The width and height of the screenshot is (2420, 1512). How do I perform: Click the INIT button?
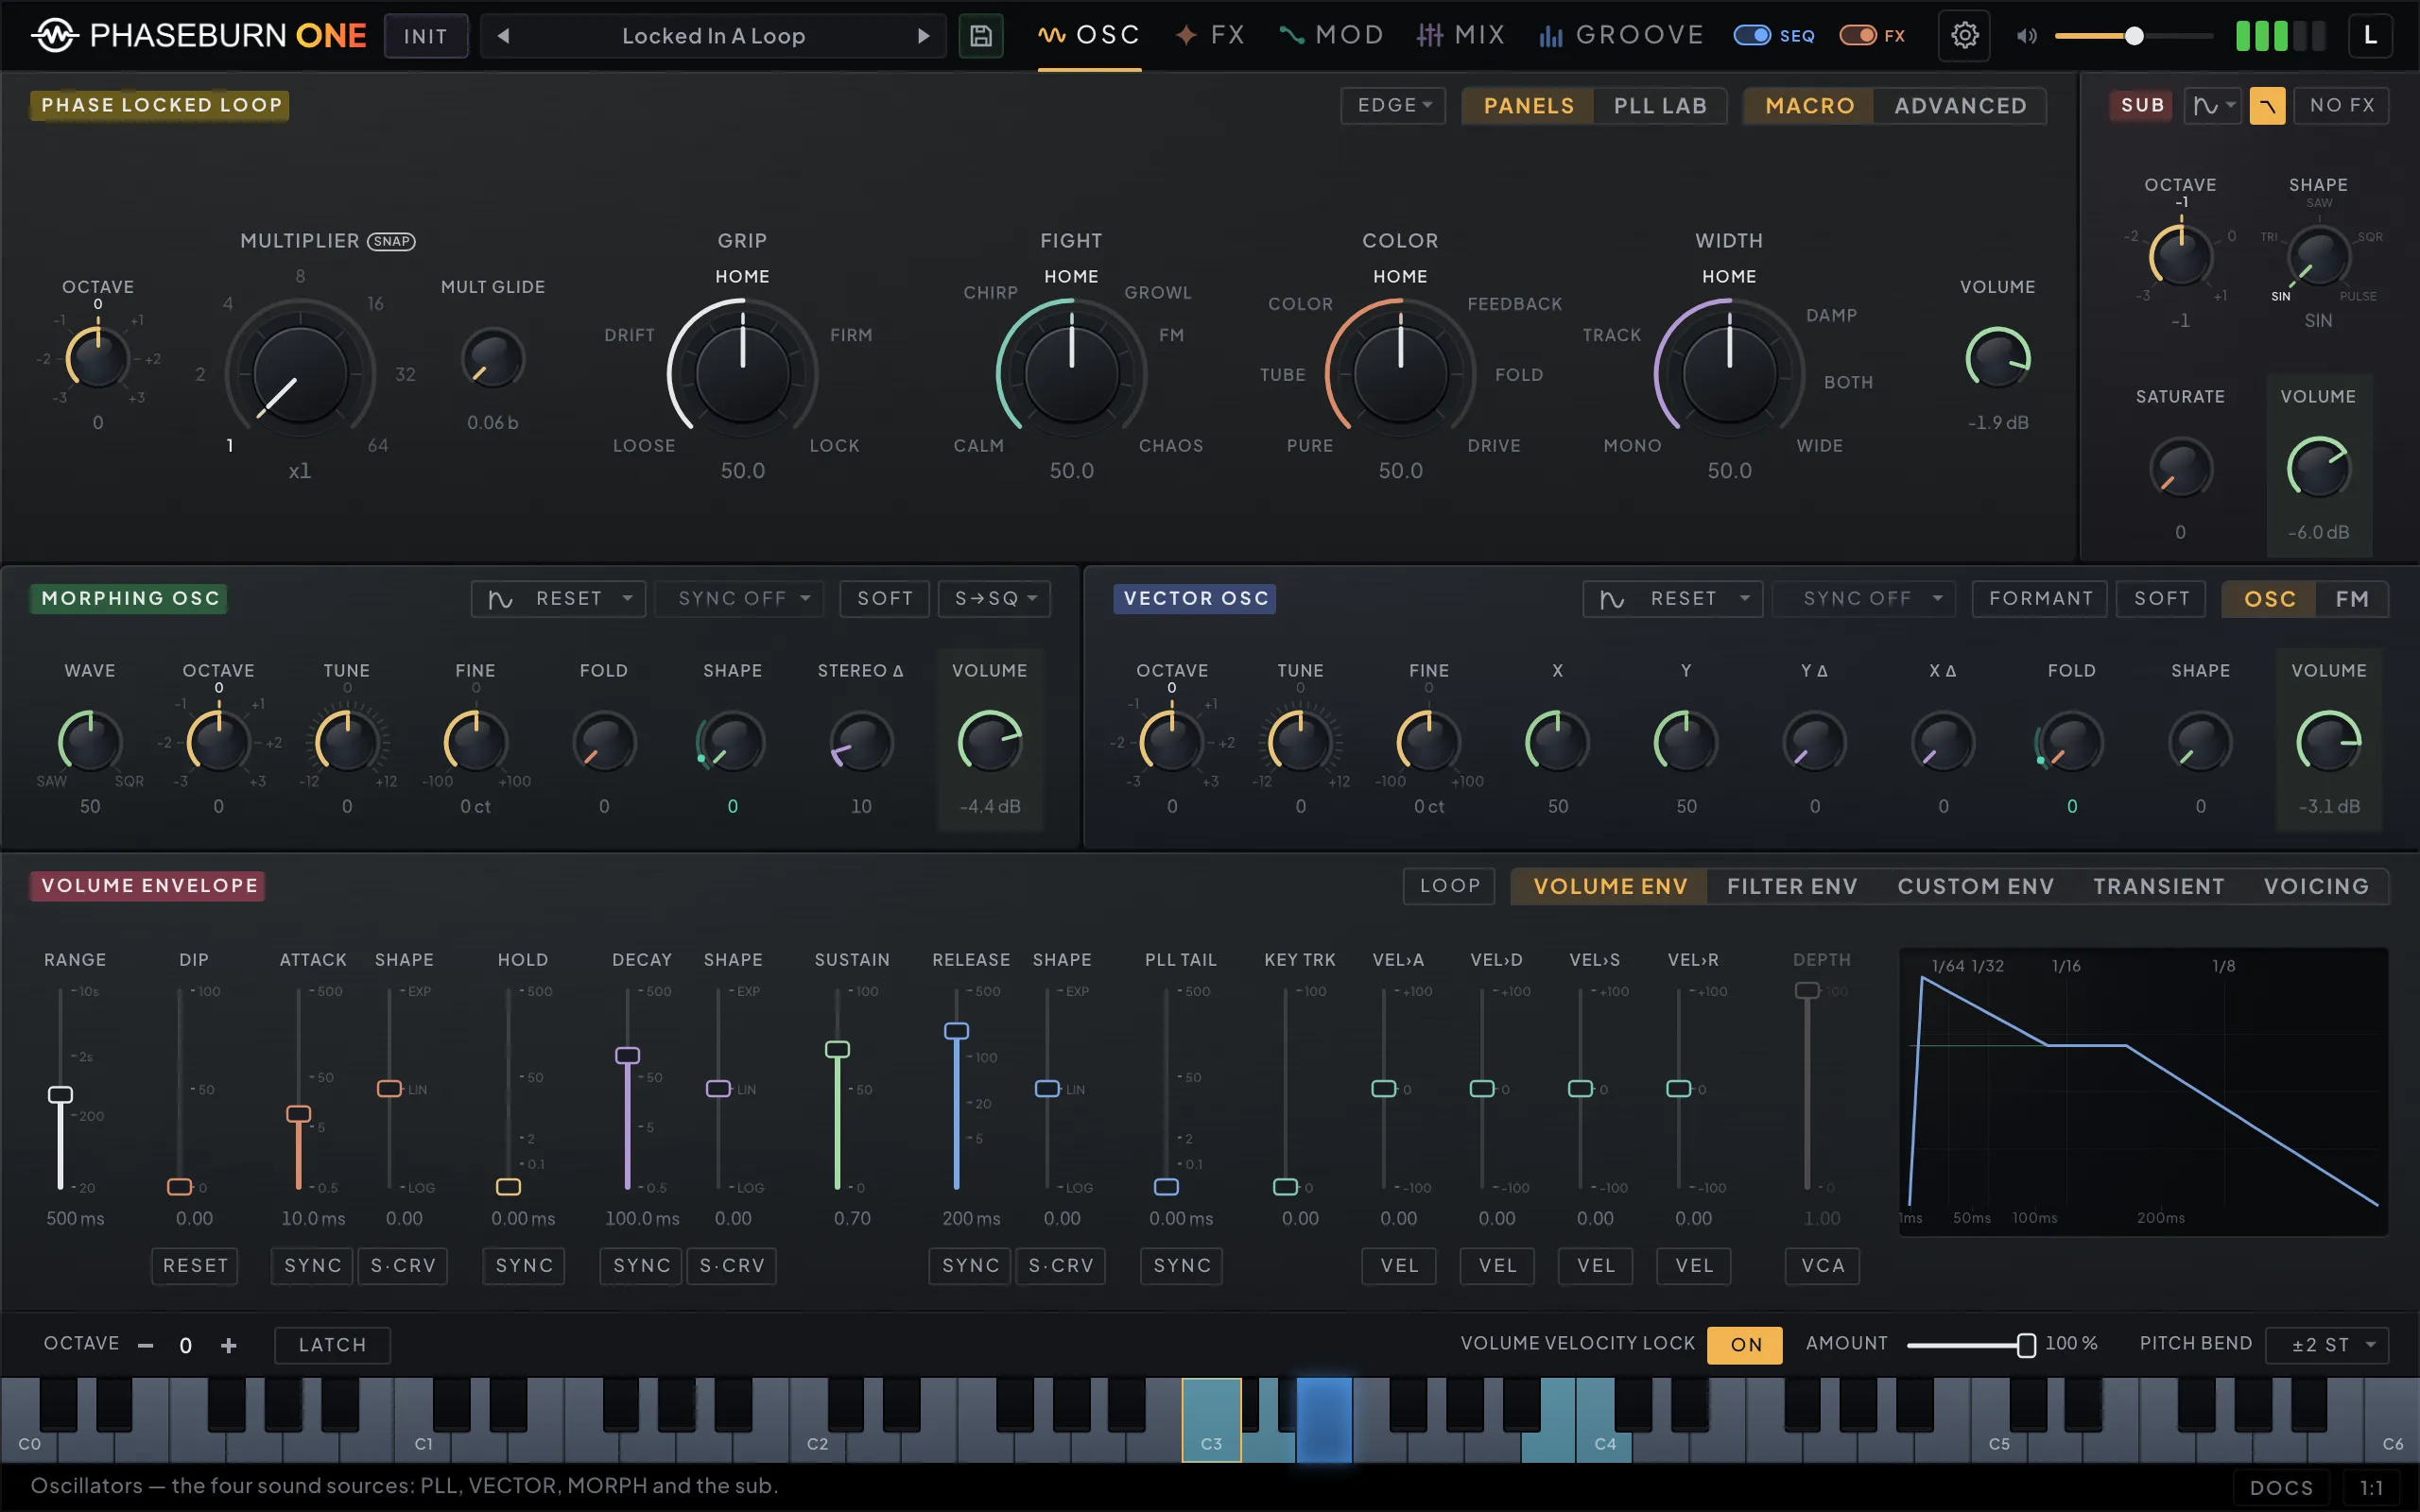point(426,36)
